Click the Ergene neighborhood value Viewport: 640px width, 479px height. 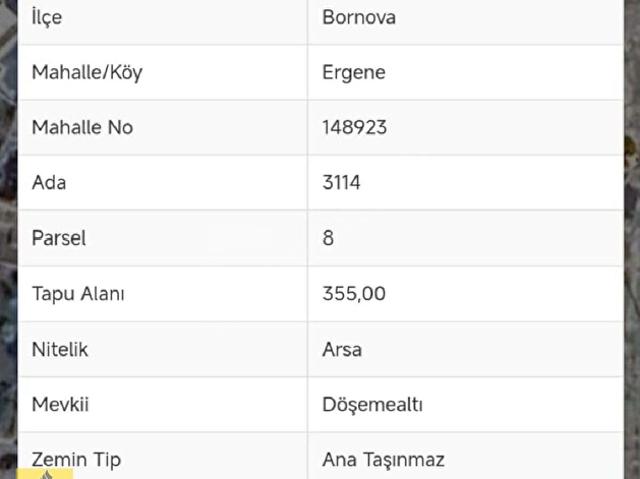coord(354,72)
